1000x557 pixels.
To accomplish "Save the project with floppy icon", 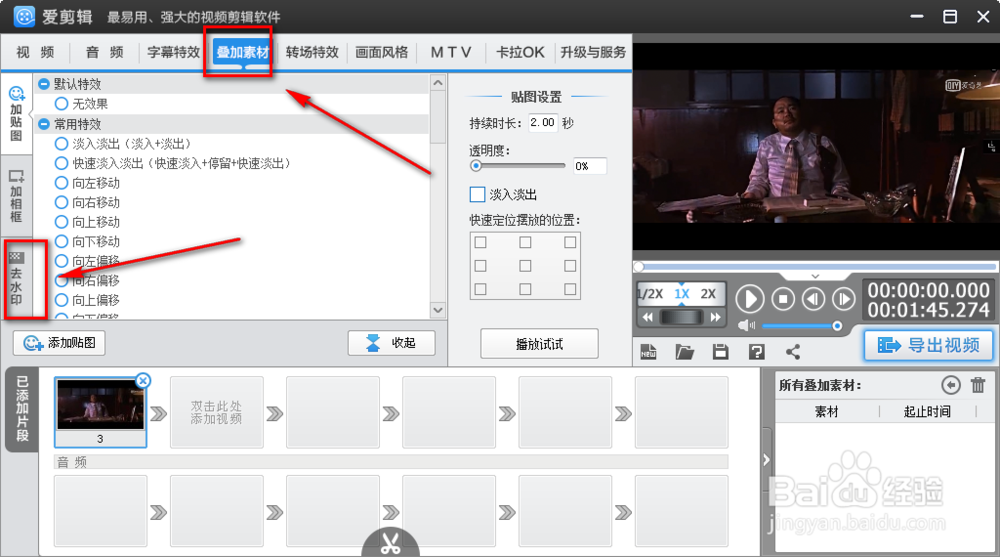I will [721, 352].
